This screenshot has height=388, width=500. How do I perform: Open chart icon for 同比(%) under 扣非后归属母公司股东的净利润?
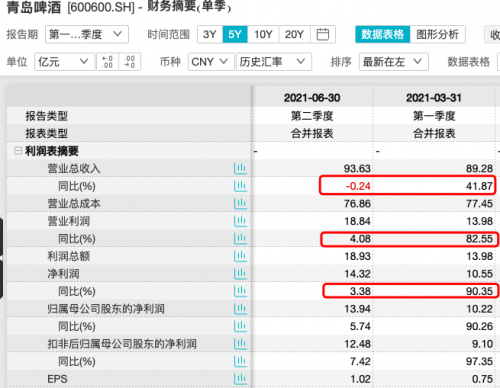pyautogui.click(x=240, y=361)
